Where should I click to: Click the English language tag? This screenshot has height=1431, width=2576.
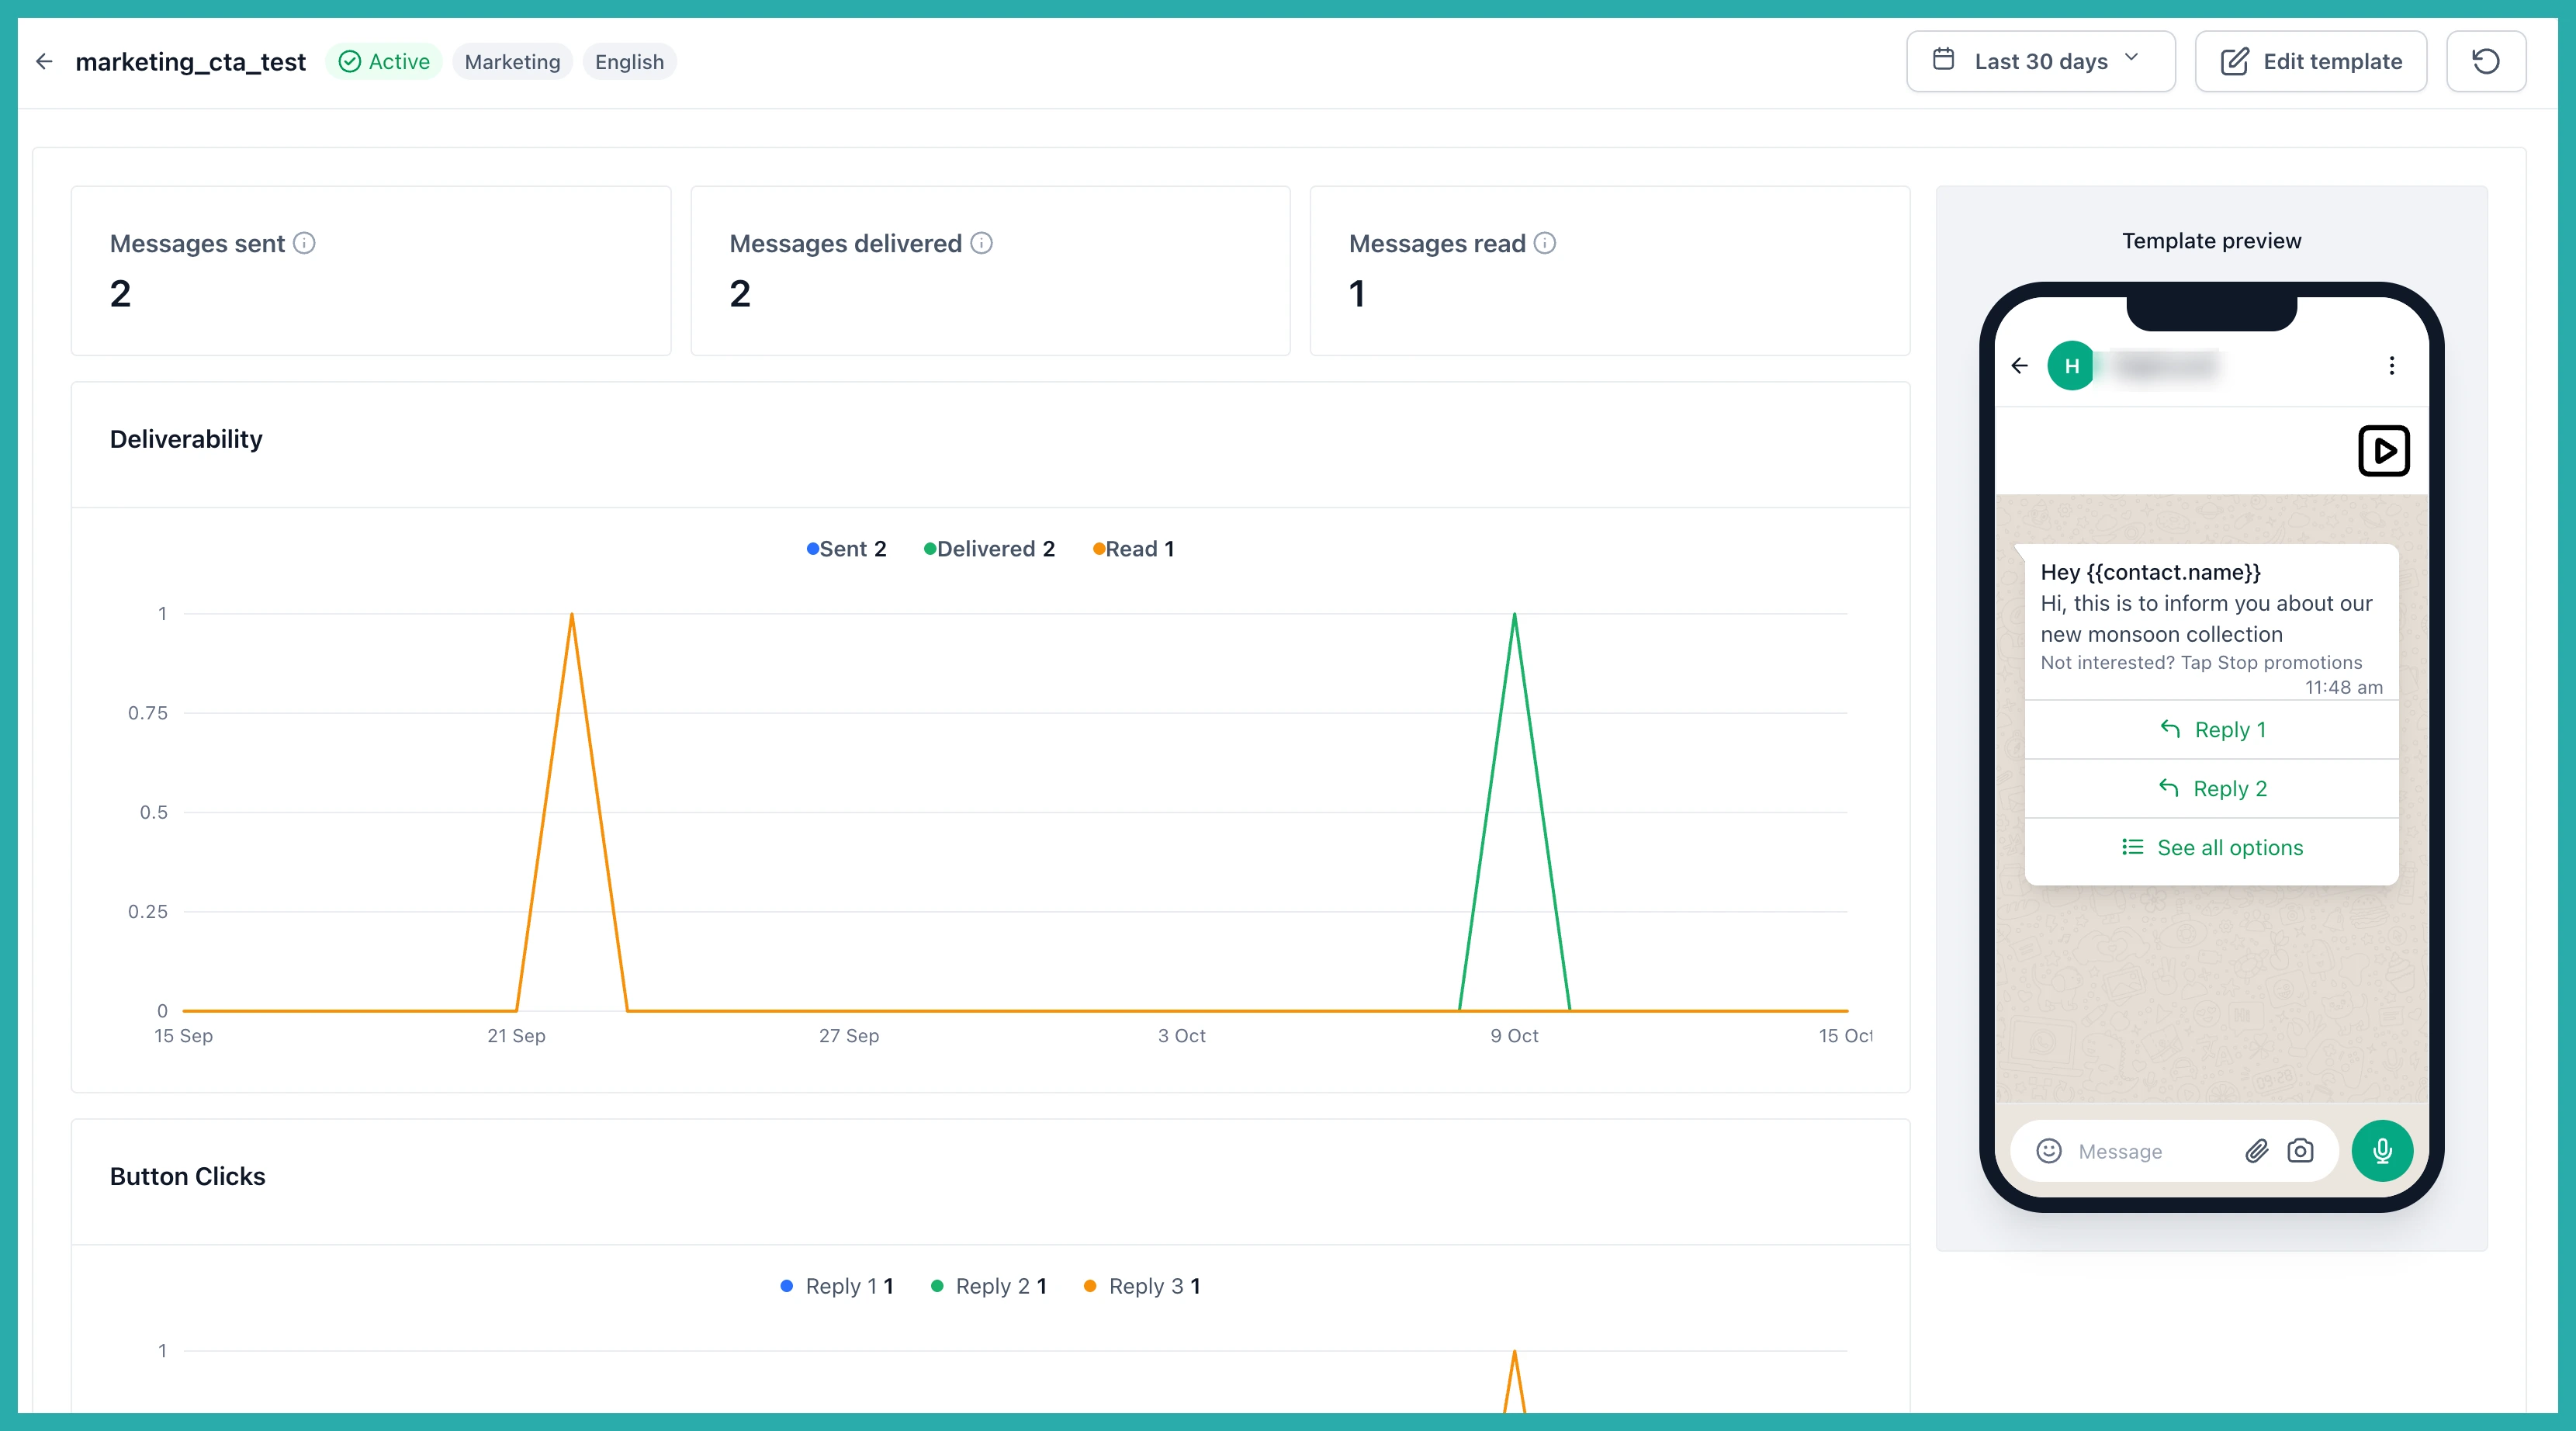629,62
